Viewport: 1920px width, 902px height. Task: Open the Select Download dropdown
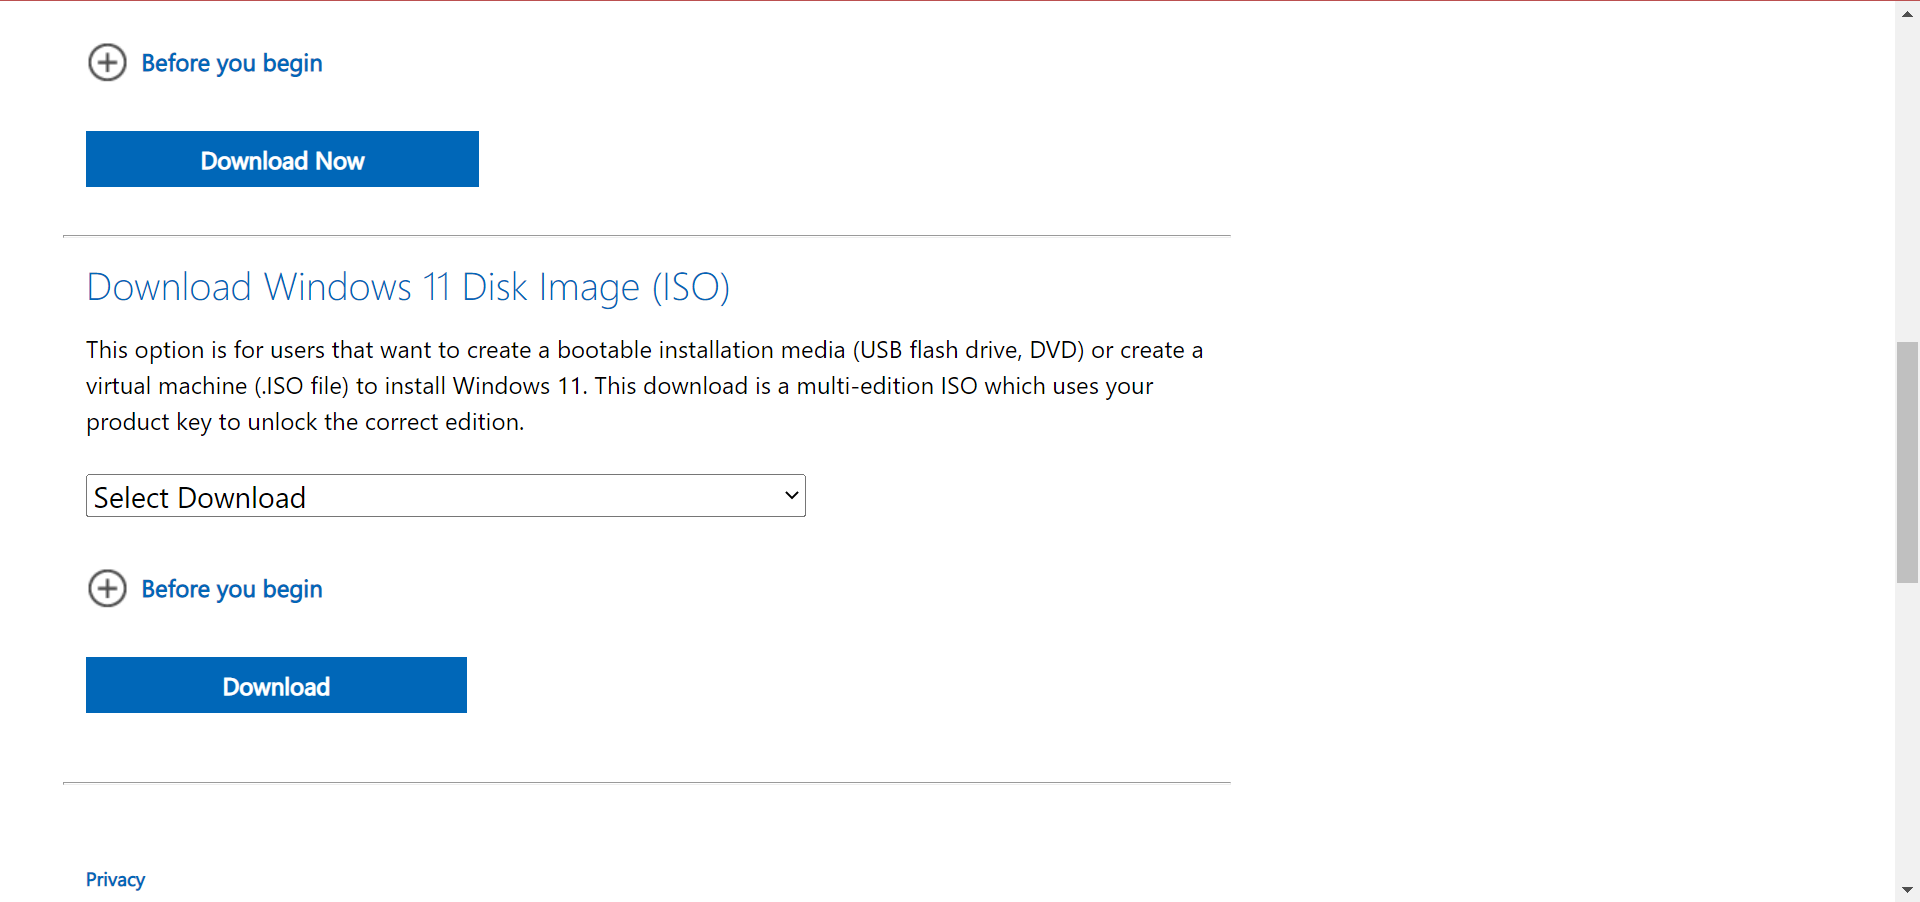click(x=446, y=496)
